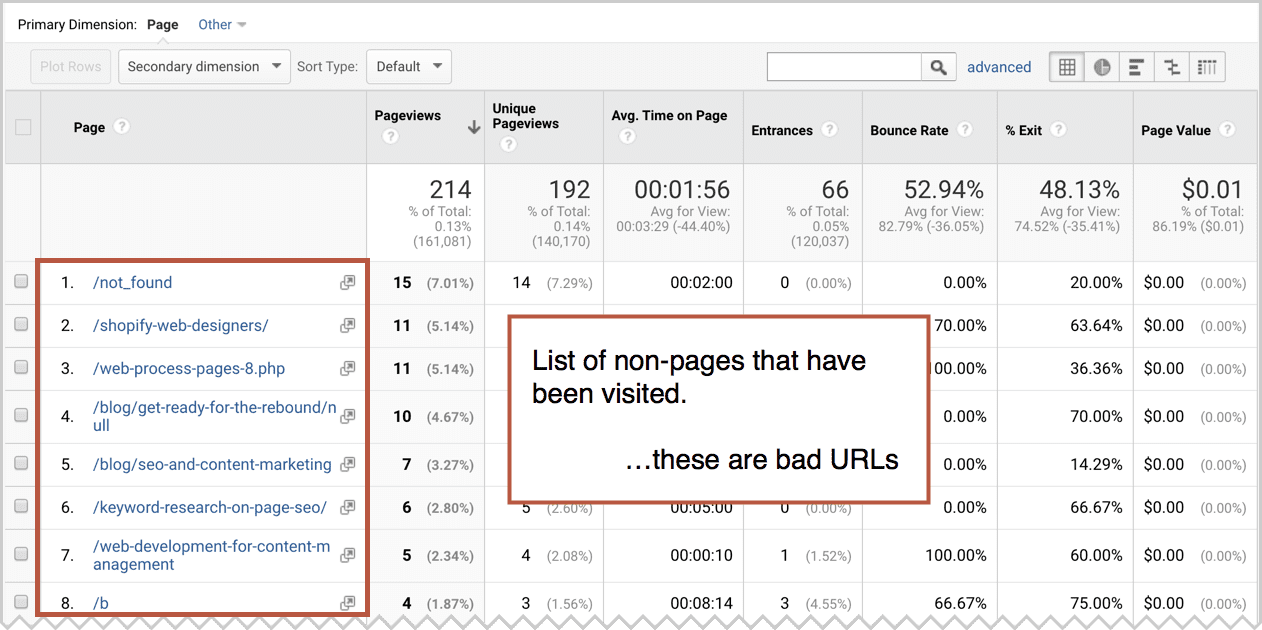Select the data table view icon

coord(1066,66)
